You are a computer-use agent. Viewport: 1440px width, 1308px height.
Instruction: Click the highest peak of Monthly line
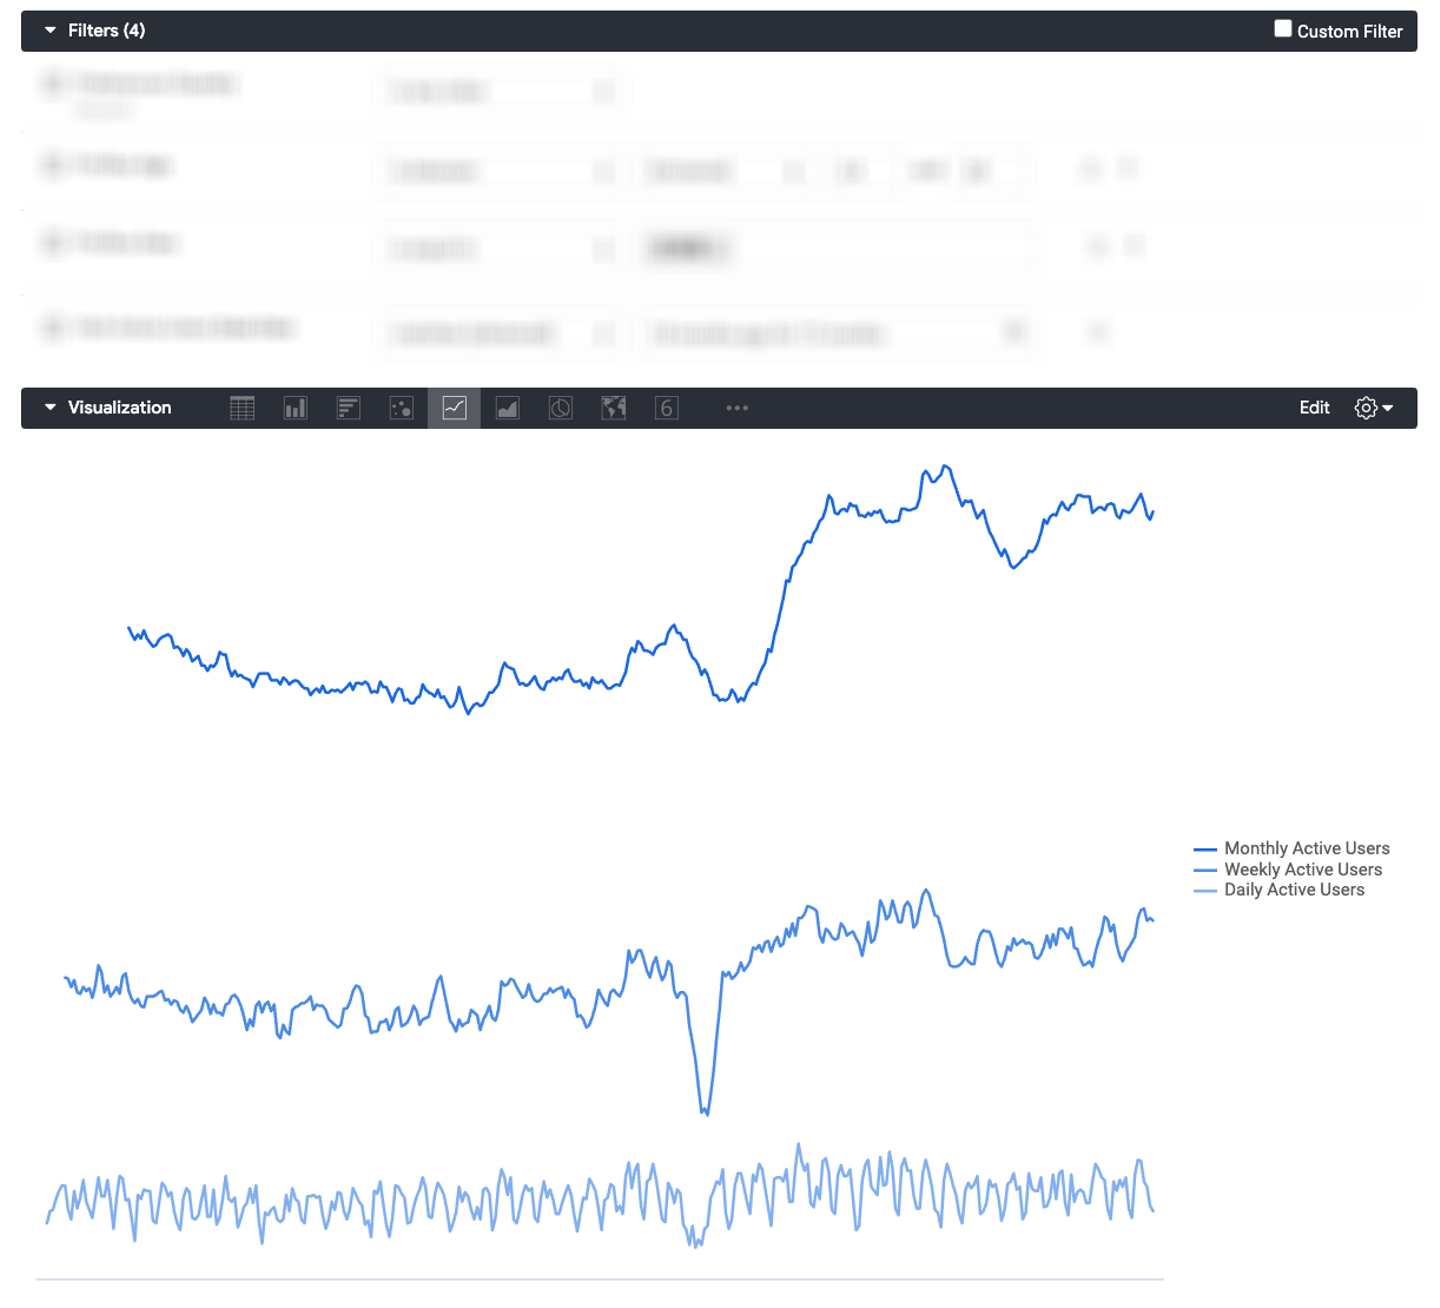(946, 467)
